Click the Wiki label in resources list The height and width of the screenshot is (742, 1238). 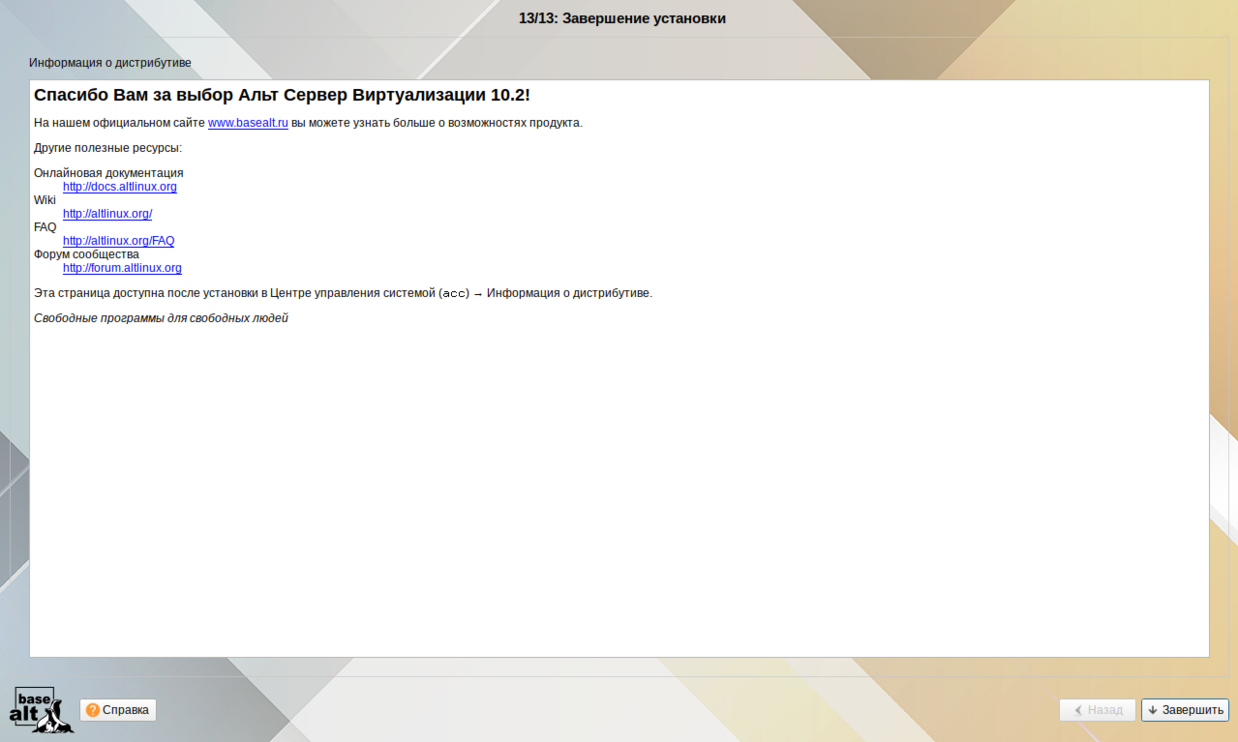tap(45, 200)
